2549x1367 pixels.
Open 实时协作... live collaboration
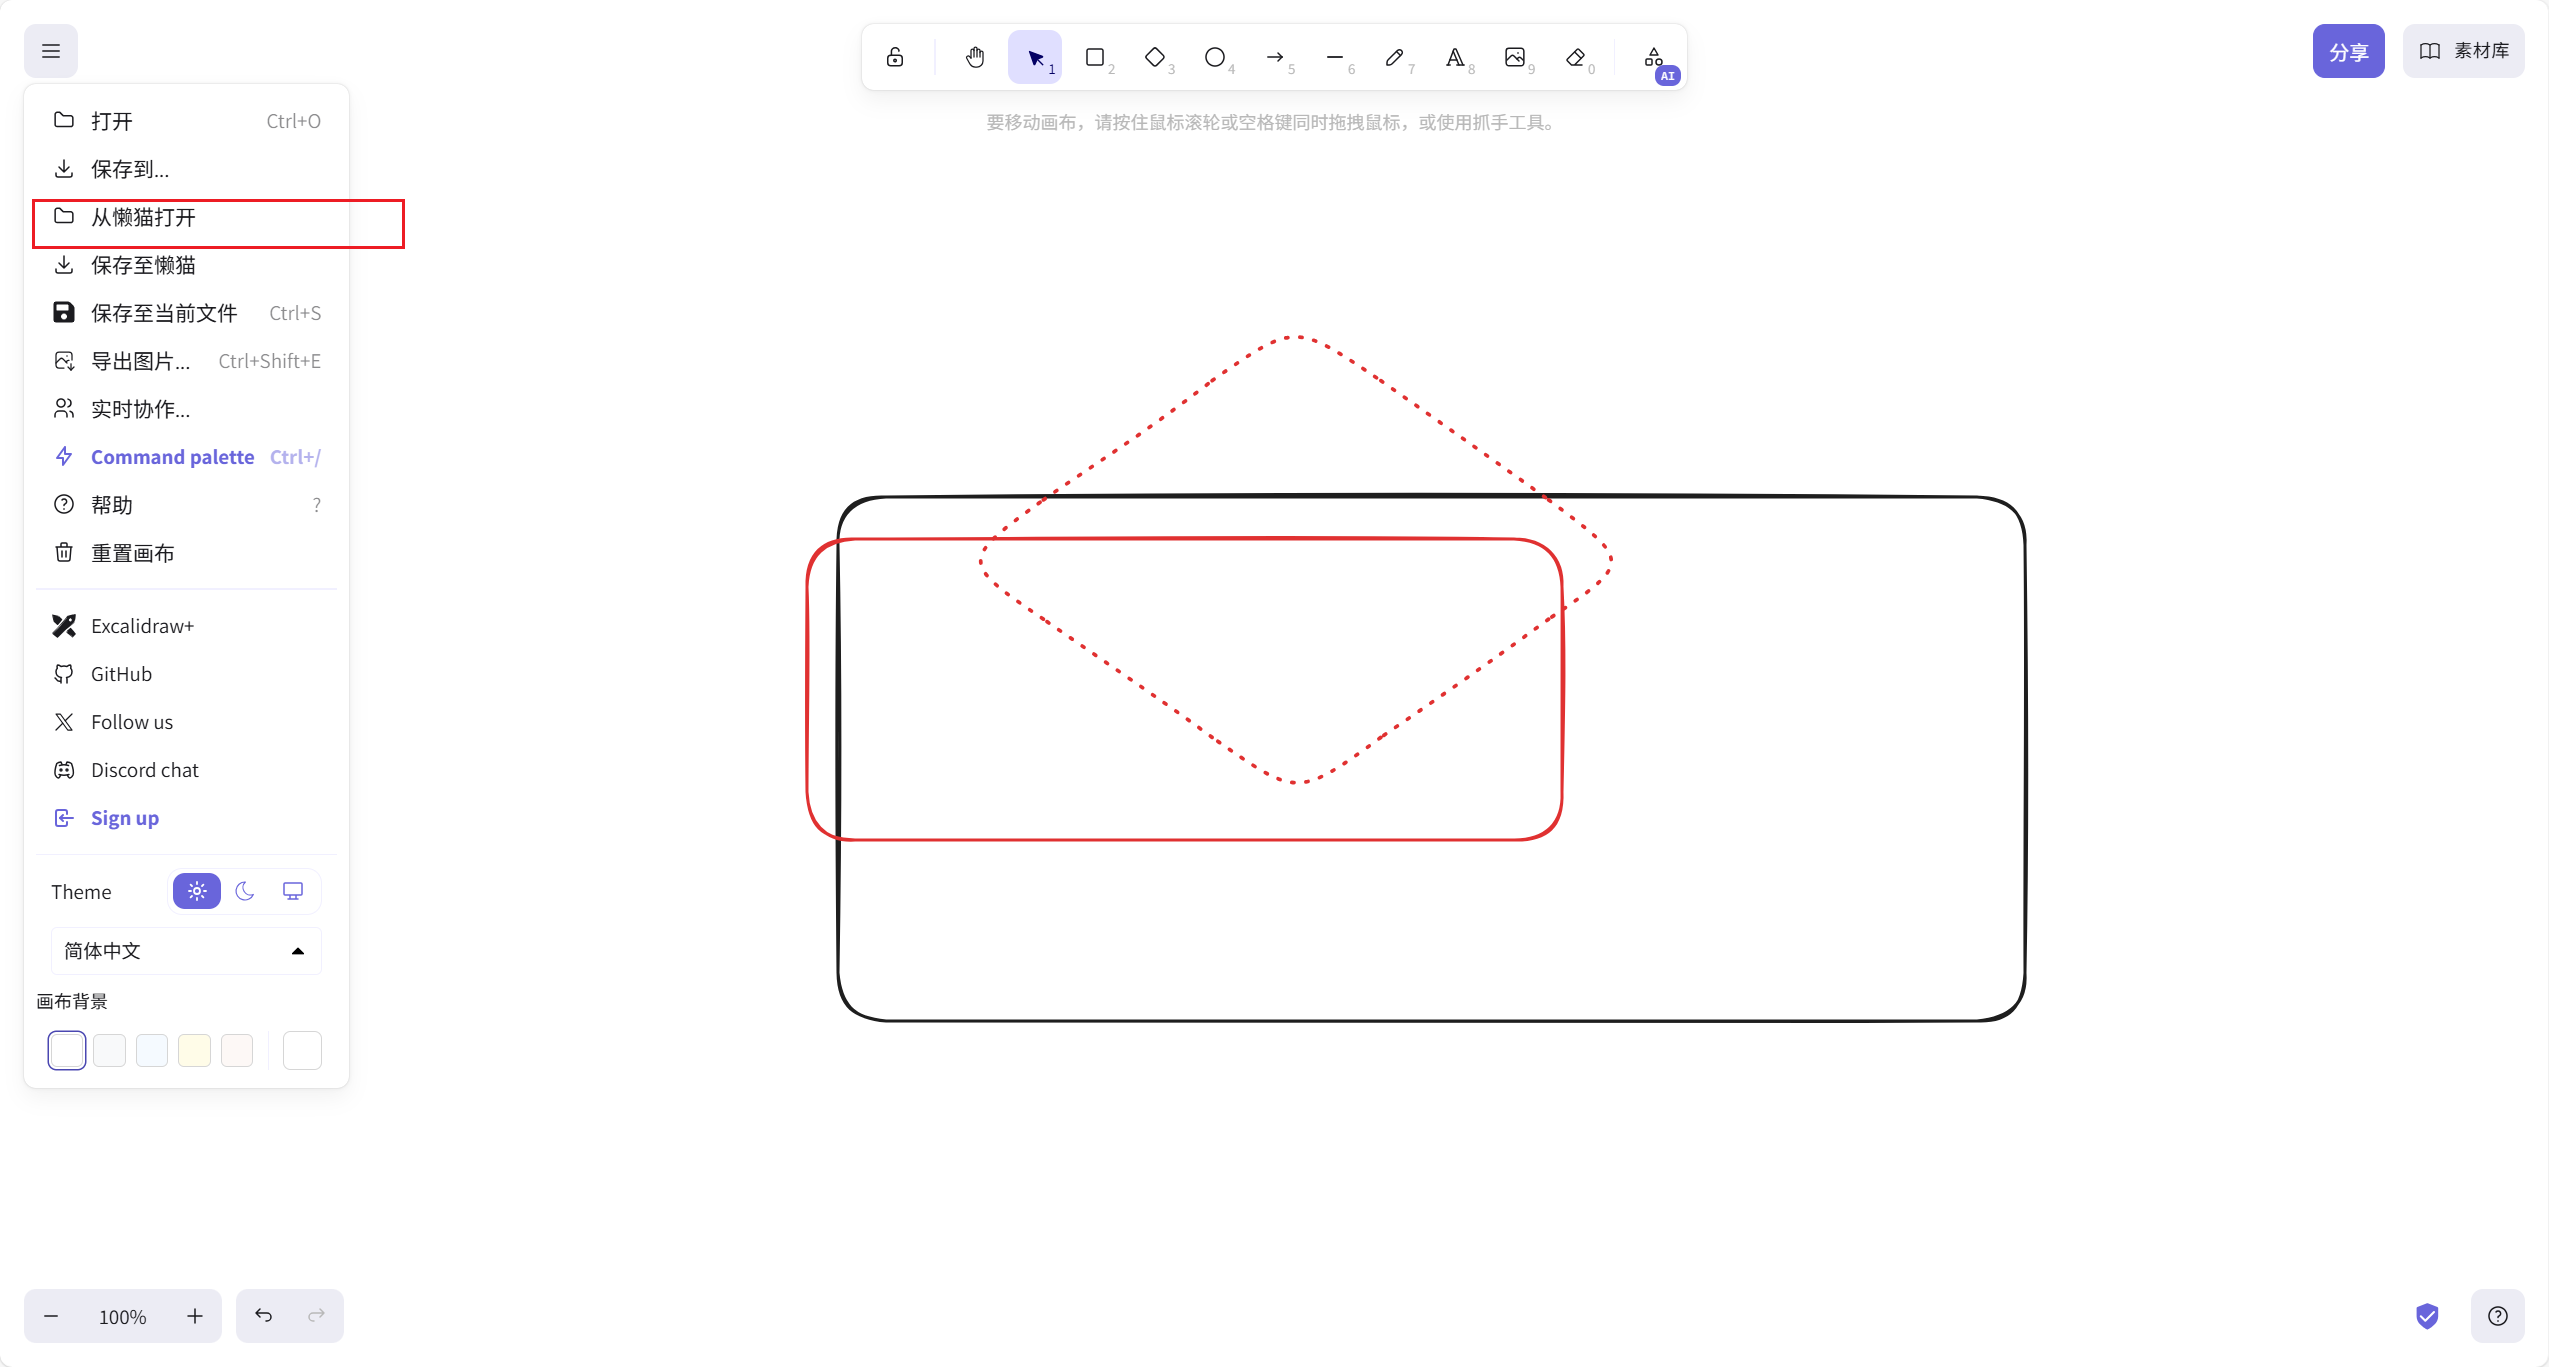click(x=186, y=409)
